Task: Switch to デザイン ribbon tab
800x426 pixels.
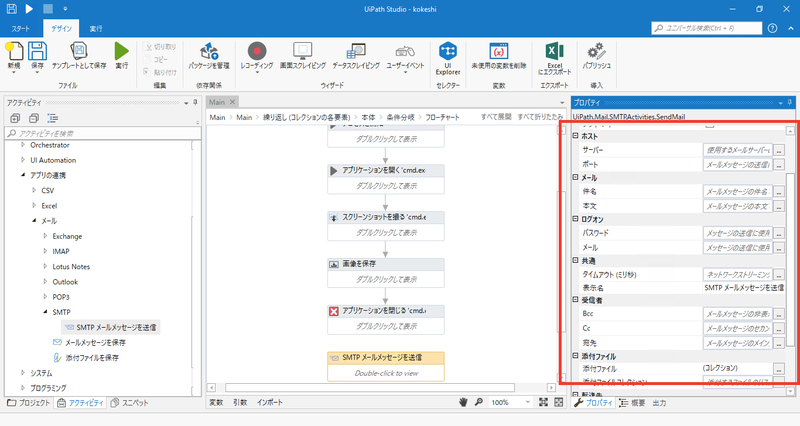Action: pos(61,29)
